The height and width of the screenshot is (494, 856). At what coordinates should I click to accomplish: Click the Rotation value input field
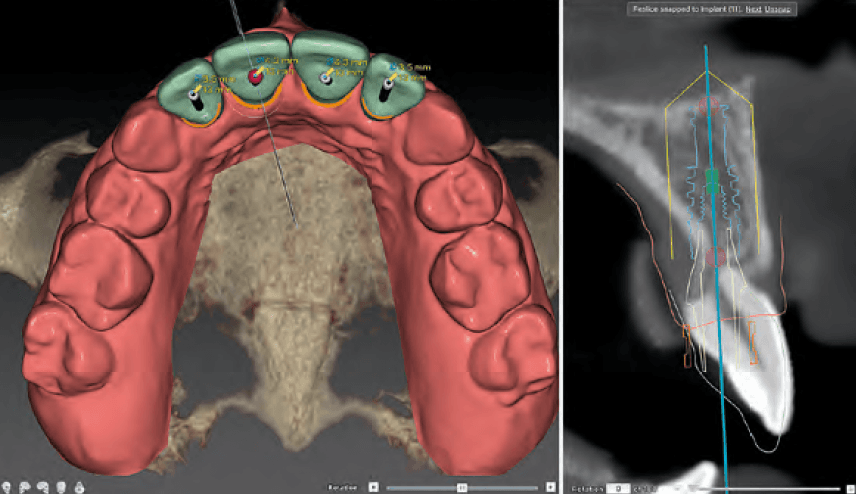(x=618, y=489)
